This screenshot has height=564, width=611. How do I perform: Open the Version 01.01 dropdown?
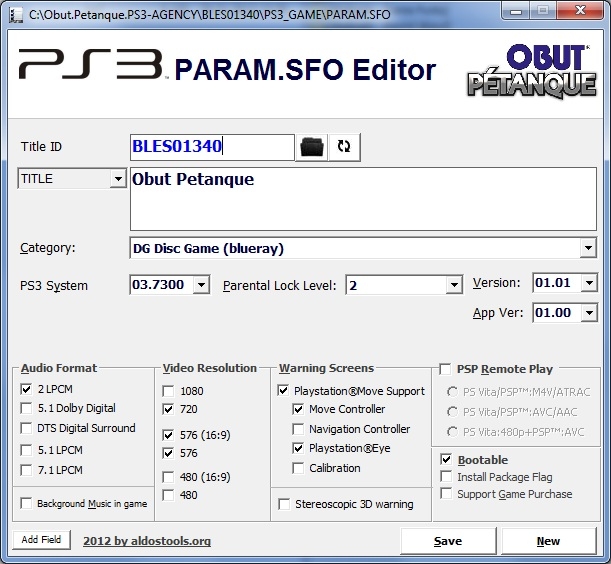point(589,283)
